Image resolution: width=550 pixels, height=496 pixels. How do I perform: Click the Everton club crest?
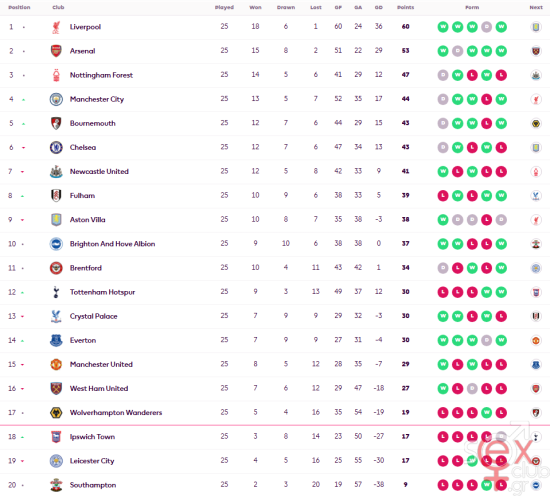pyautogui.click(x=56, y=340)
